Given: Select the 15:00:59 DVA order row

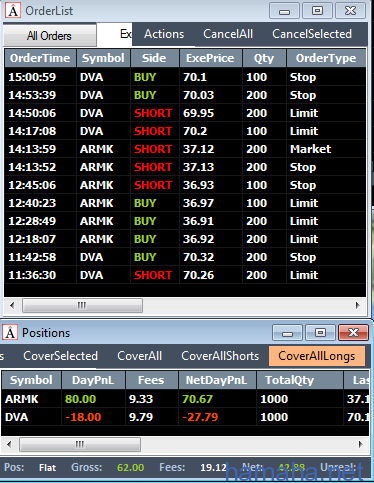Looking at the screenshot, I should (185, 77).
